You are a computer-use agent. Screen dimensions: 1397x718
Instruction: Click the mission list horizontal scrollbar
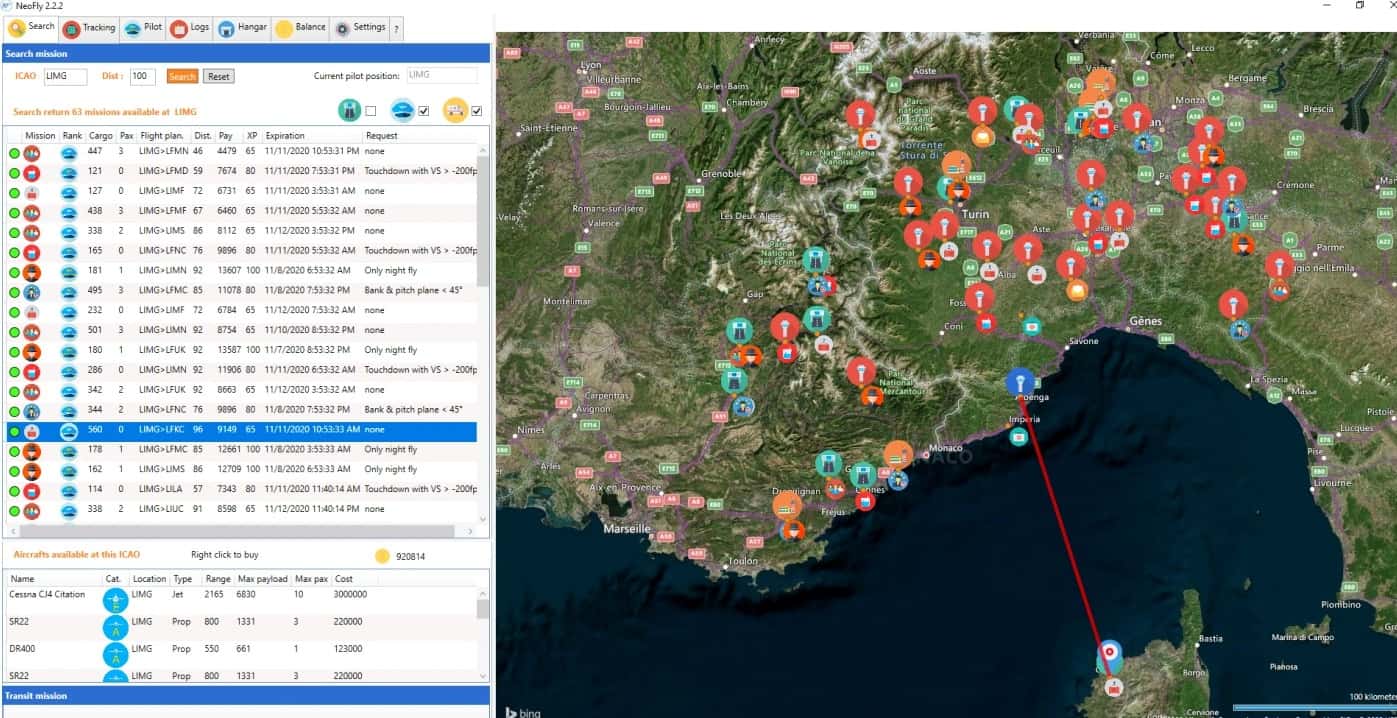click(x=240, y=531)
